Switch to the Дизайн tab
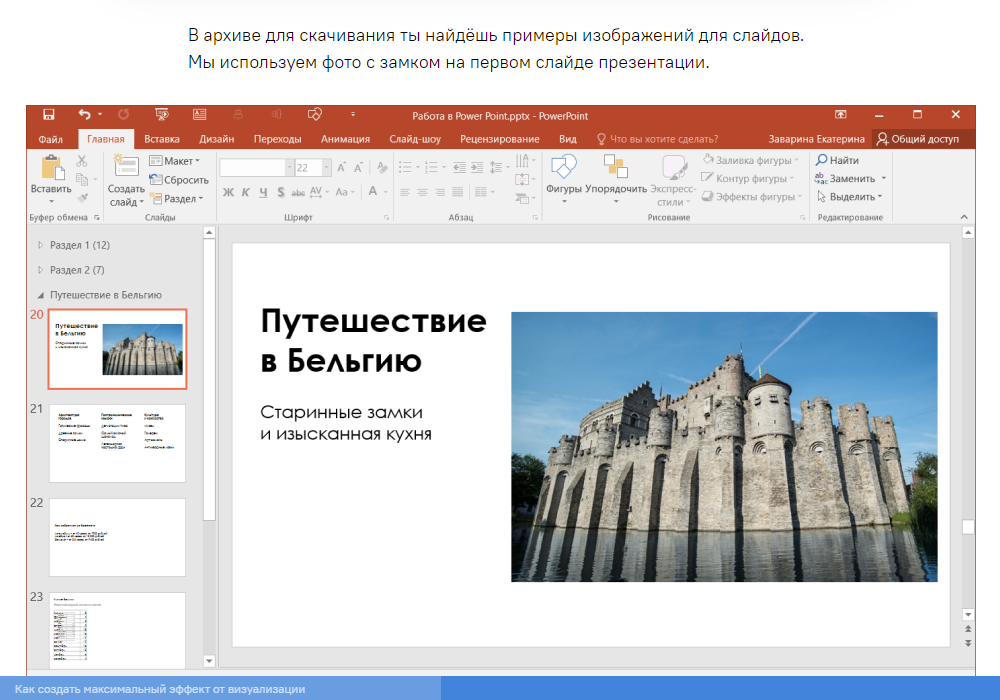Screen dimensions: 1000x700 coord(217,139)
